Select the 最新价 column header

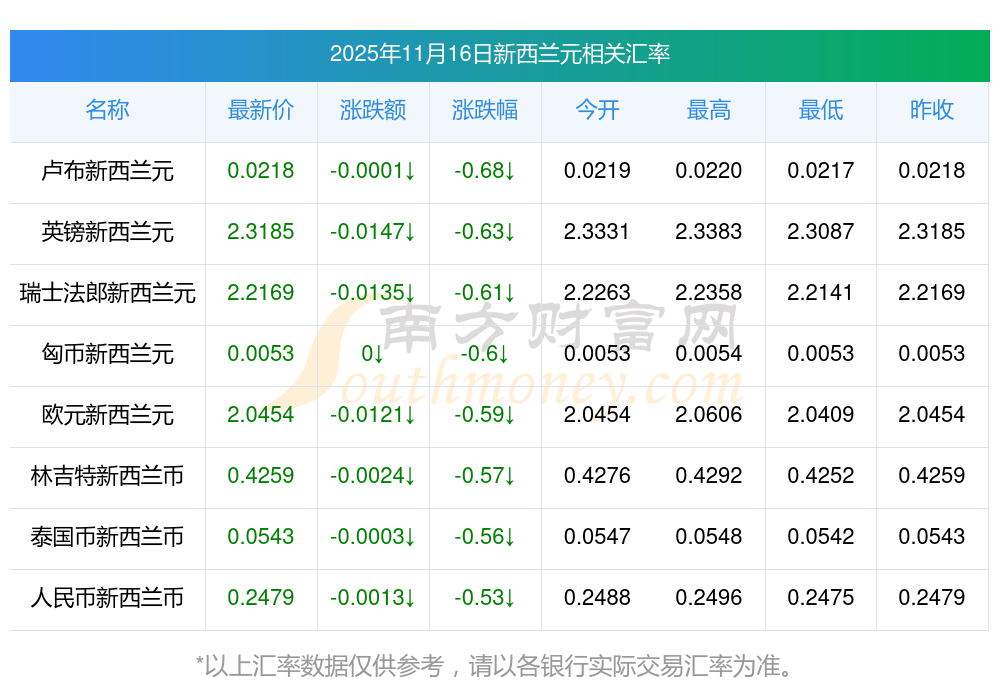[x=260, y=110]
